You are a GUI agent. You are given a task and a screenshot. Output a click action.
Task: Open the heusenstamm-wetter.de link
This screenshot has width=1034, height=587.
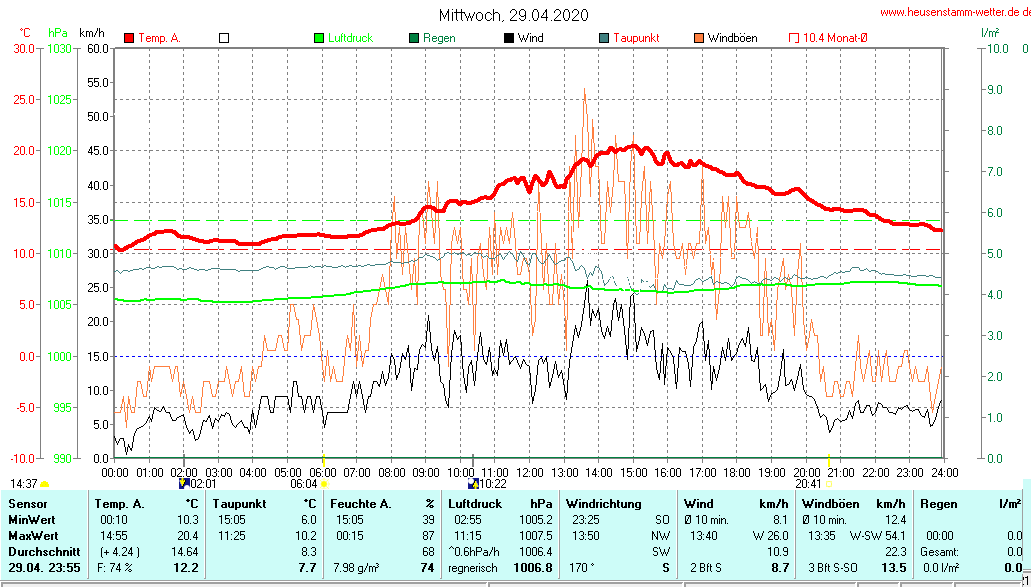tap(954, 12)
